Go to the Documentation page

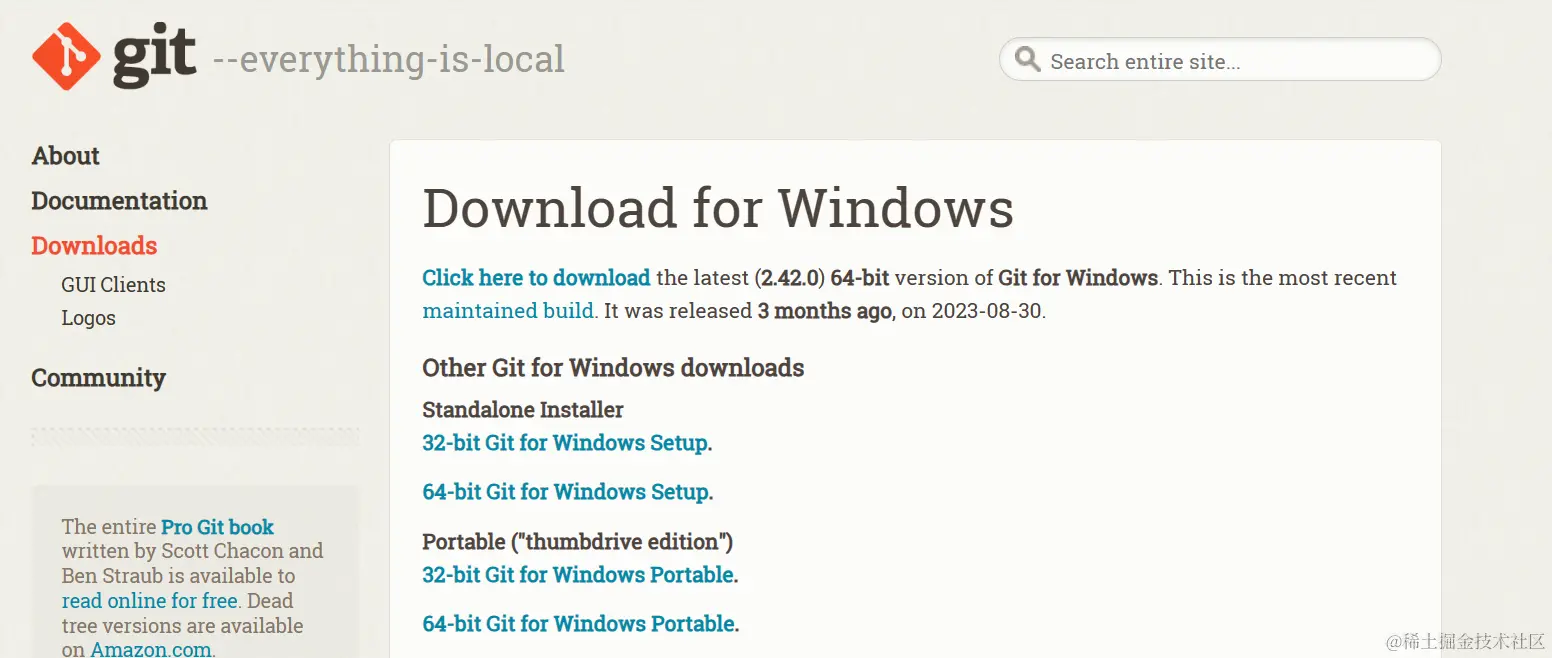pos(119,201)
